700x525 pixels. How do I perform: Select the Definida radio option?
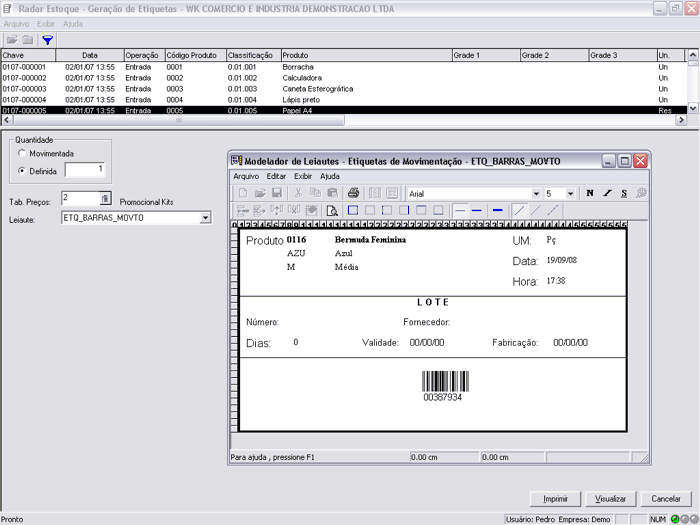(x=23, y=171)
